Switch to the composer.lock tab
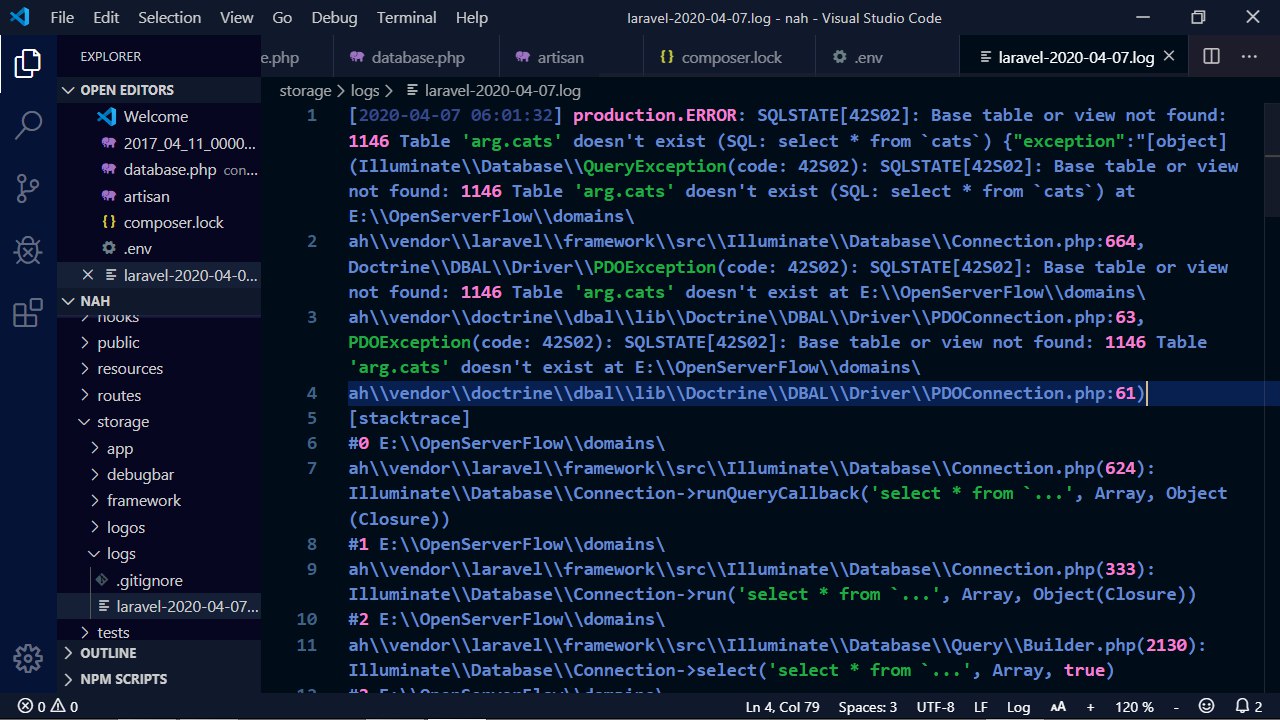The height and width of the screenshot is (720, 1280). click(729, 57)
